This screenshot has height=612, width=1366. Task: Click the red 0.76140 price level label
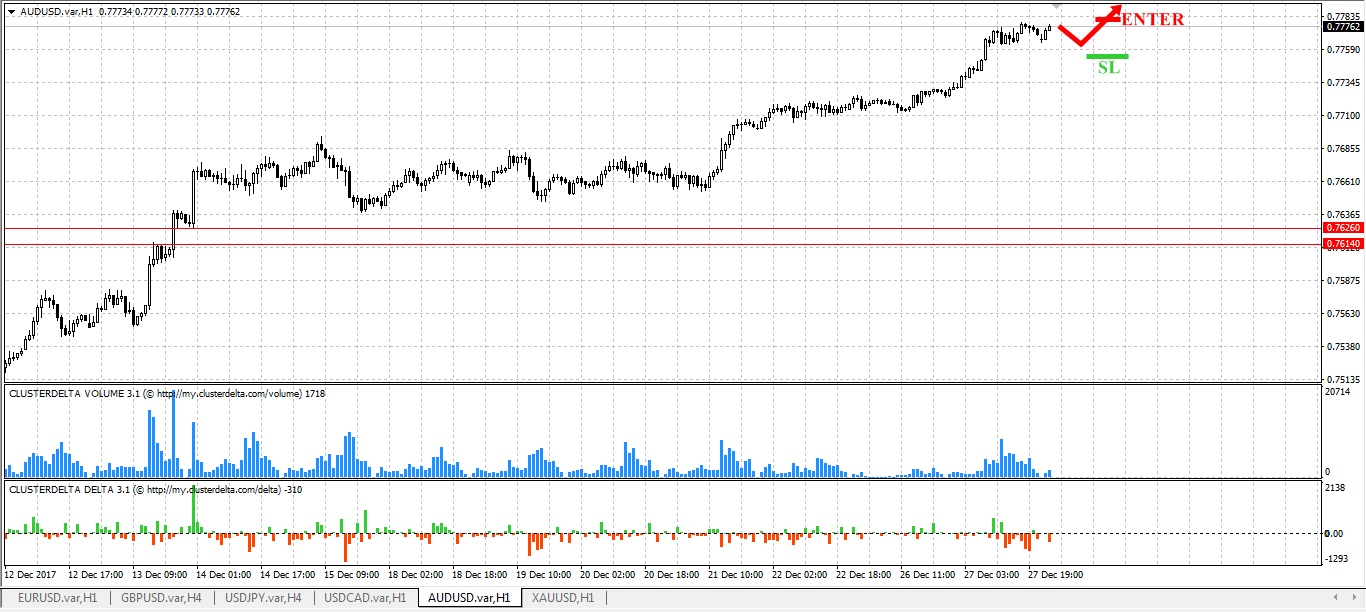(1341, 244)
